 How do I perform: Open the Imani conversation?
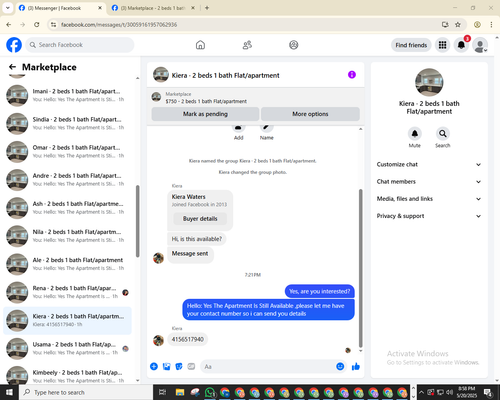(x=67, y=95)
